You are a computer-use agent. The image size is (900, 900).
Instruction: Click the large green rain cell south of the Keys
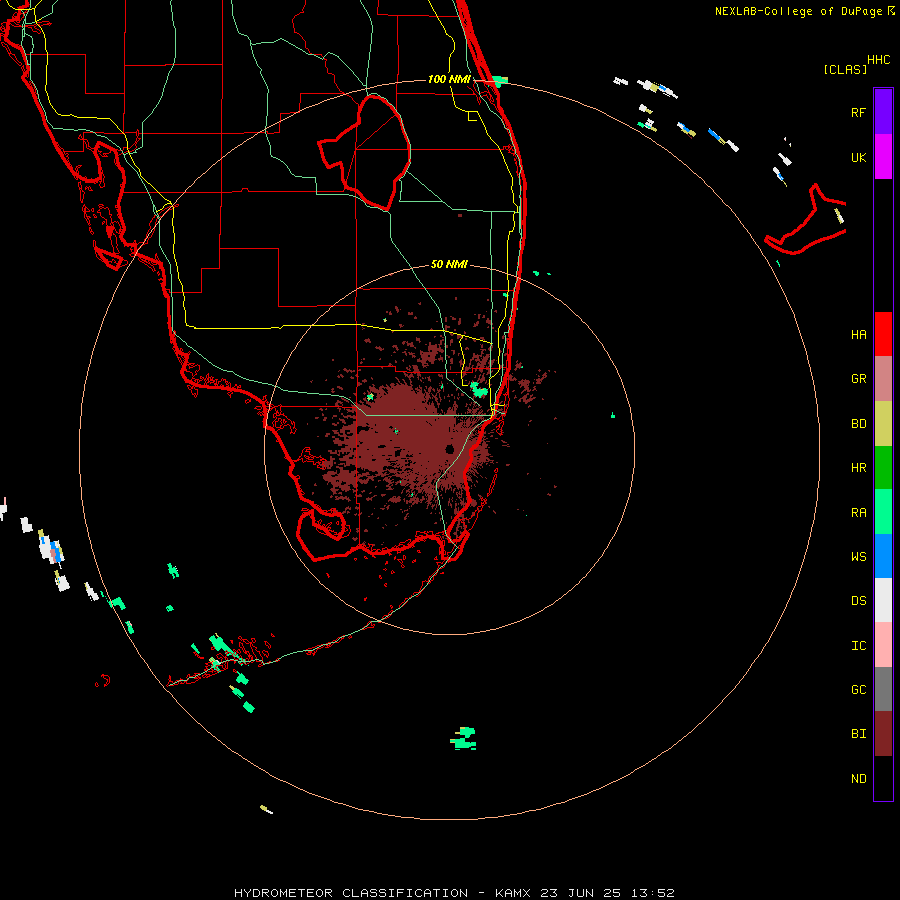[464, 738]
